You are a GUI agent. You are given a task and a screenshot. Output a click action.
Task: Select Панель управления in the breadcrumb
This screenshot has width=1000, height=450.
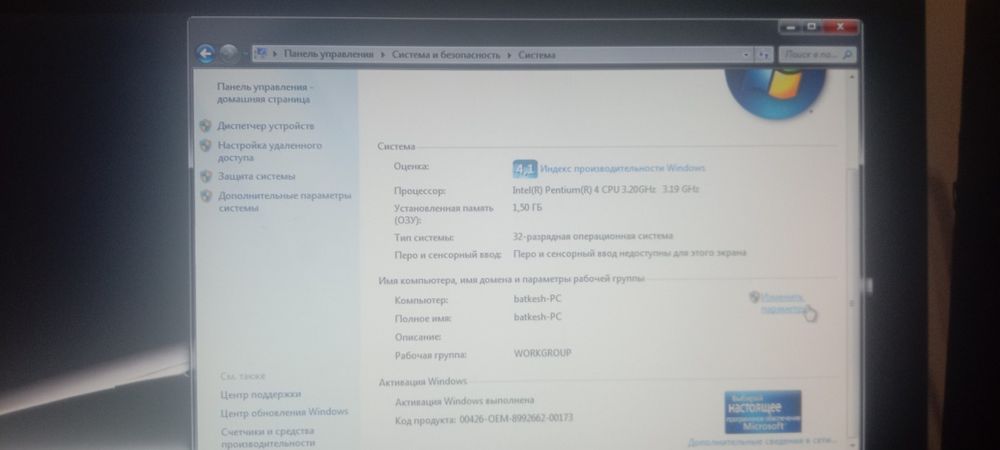[x=328, y=55]
